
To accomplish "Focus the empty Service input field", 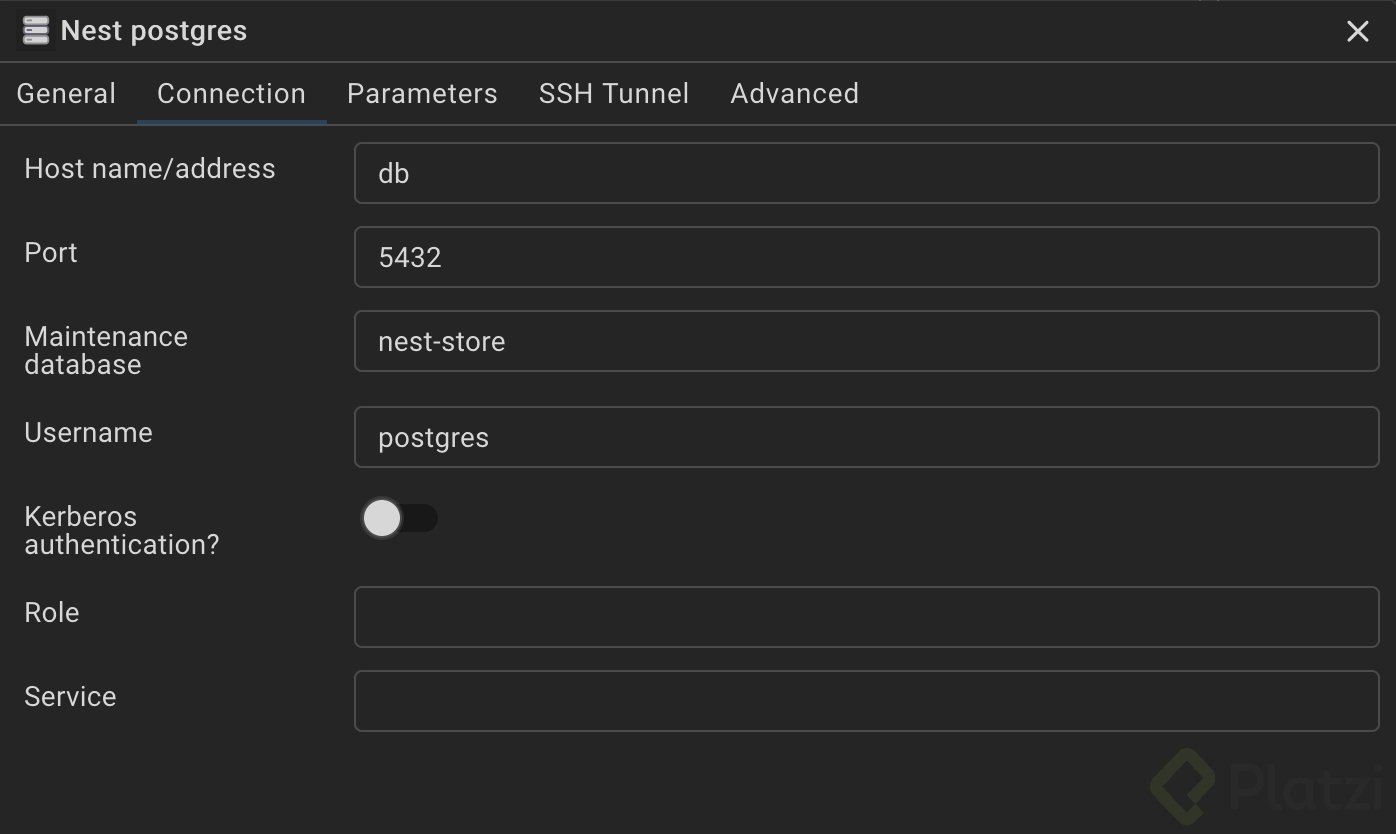I will tap(866, 701).
